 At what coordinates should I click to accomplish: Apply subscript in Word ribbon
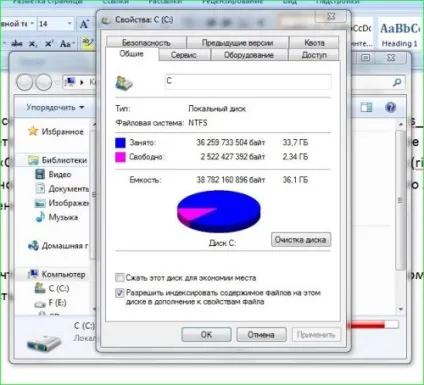pos(33,44)
